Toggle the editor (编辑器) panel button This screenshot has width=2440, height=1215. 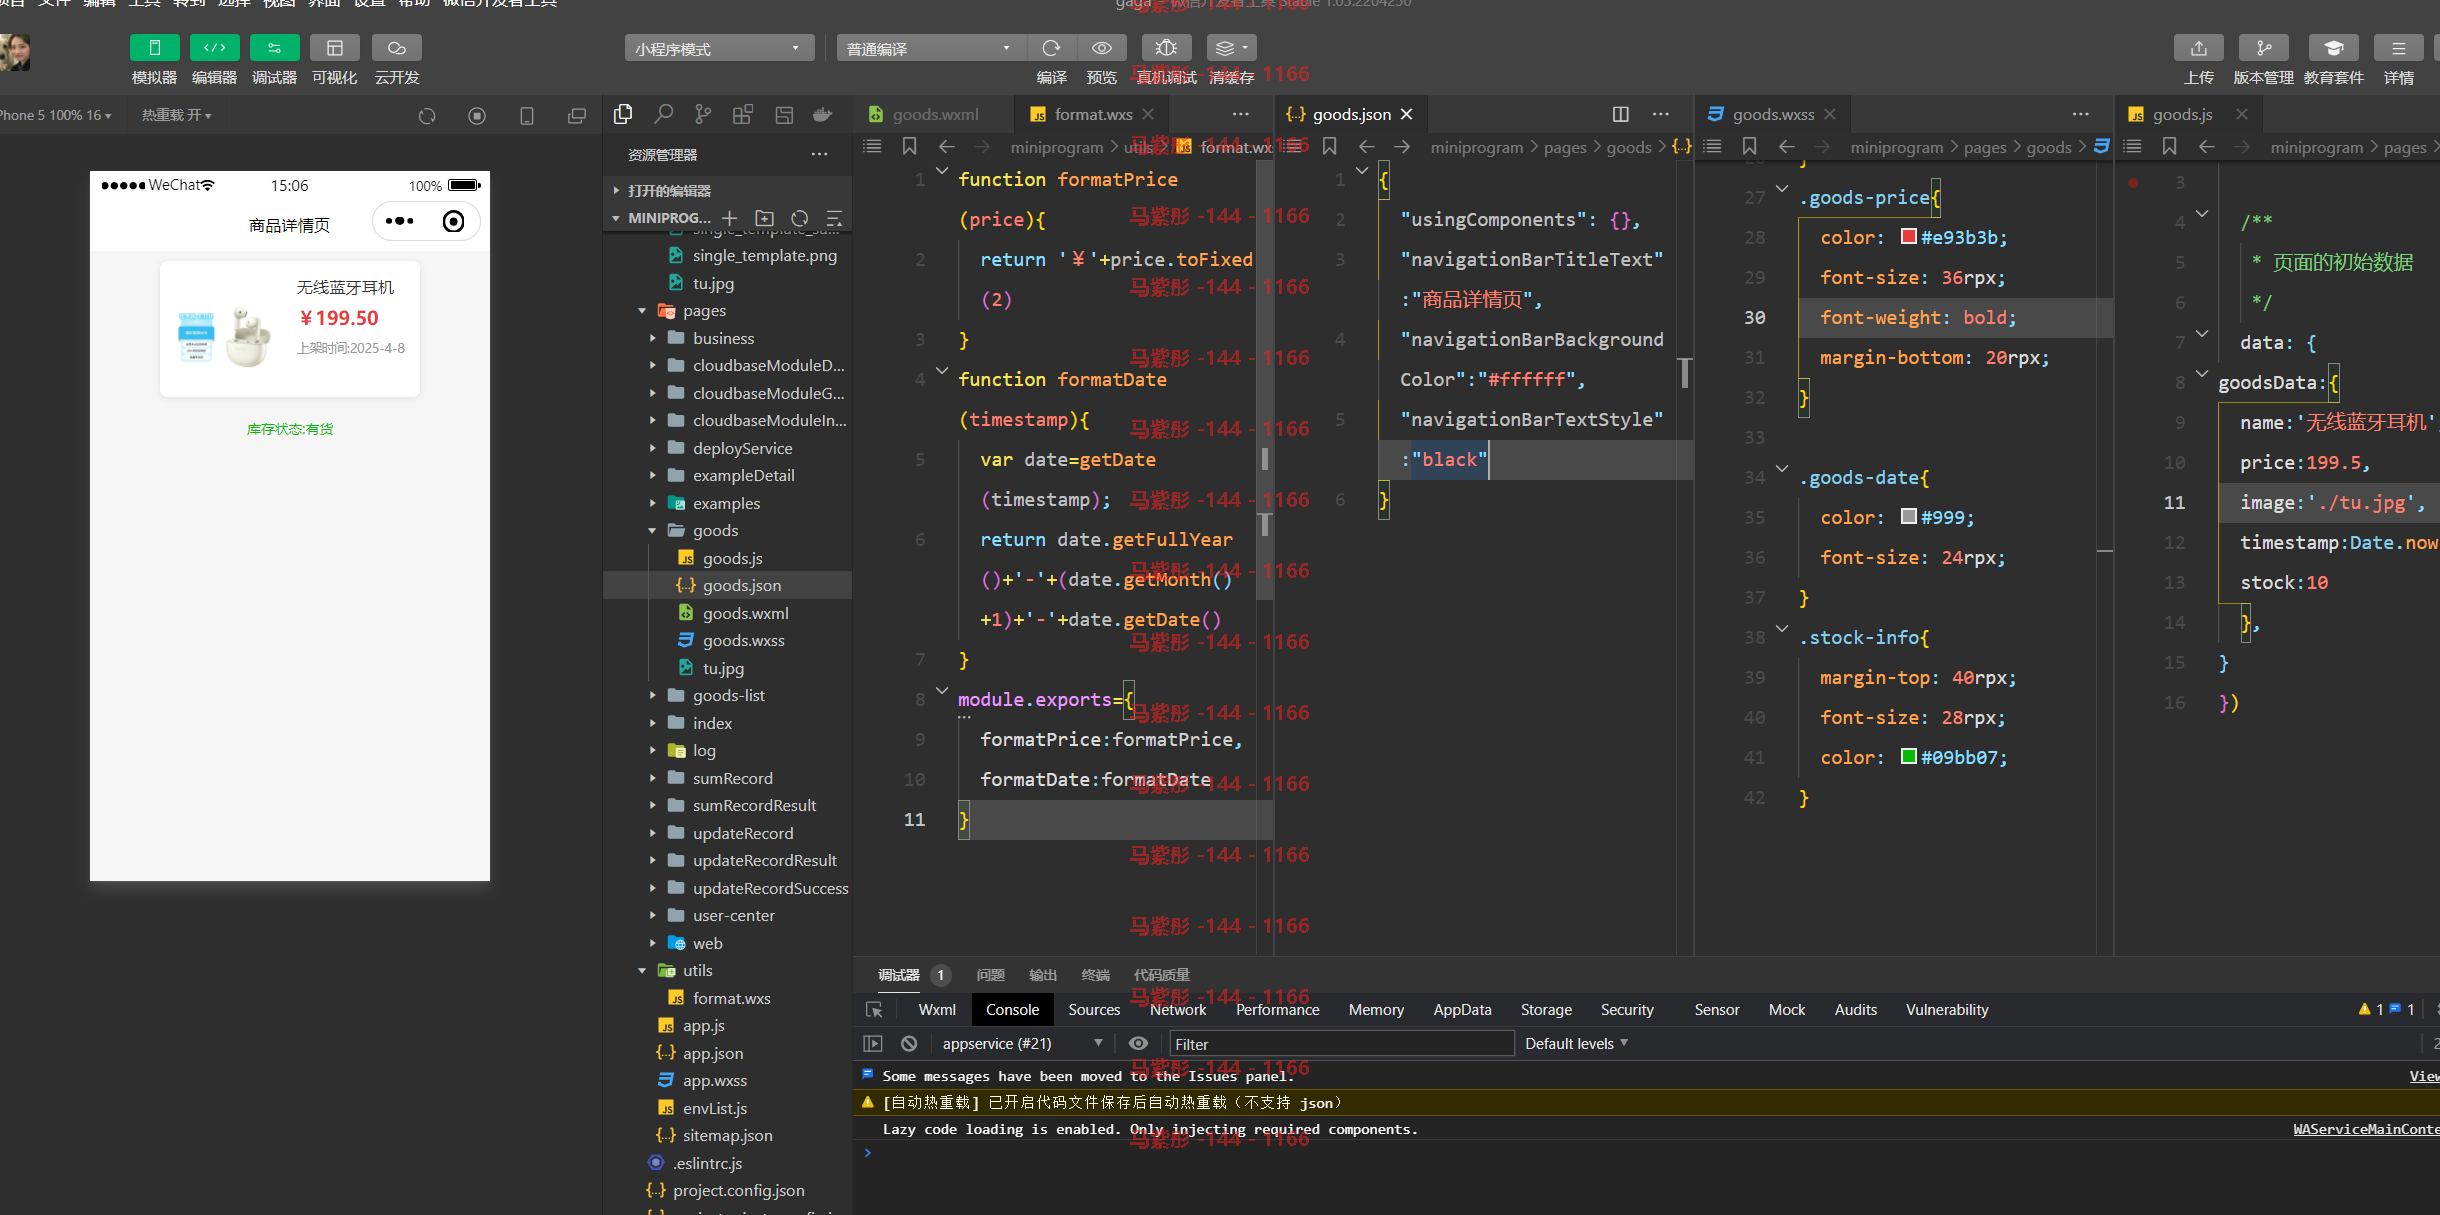(214, 48)
